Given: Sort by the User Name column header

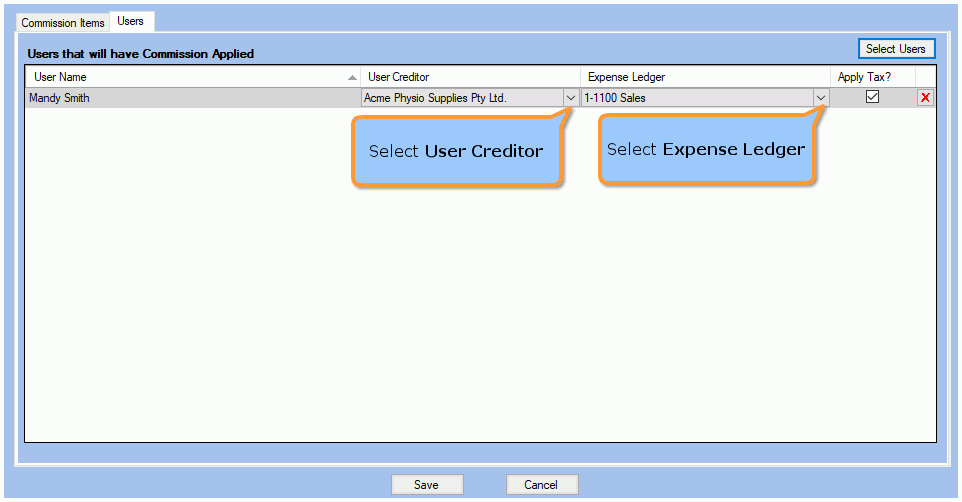Looking at the screenshot, I should point(193,77).
